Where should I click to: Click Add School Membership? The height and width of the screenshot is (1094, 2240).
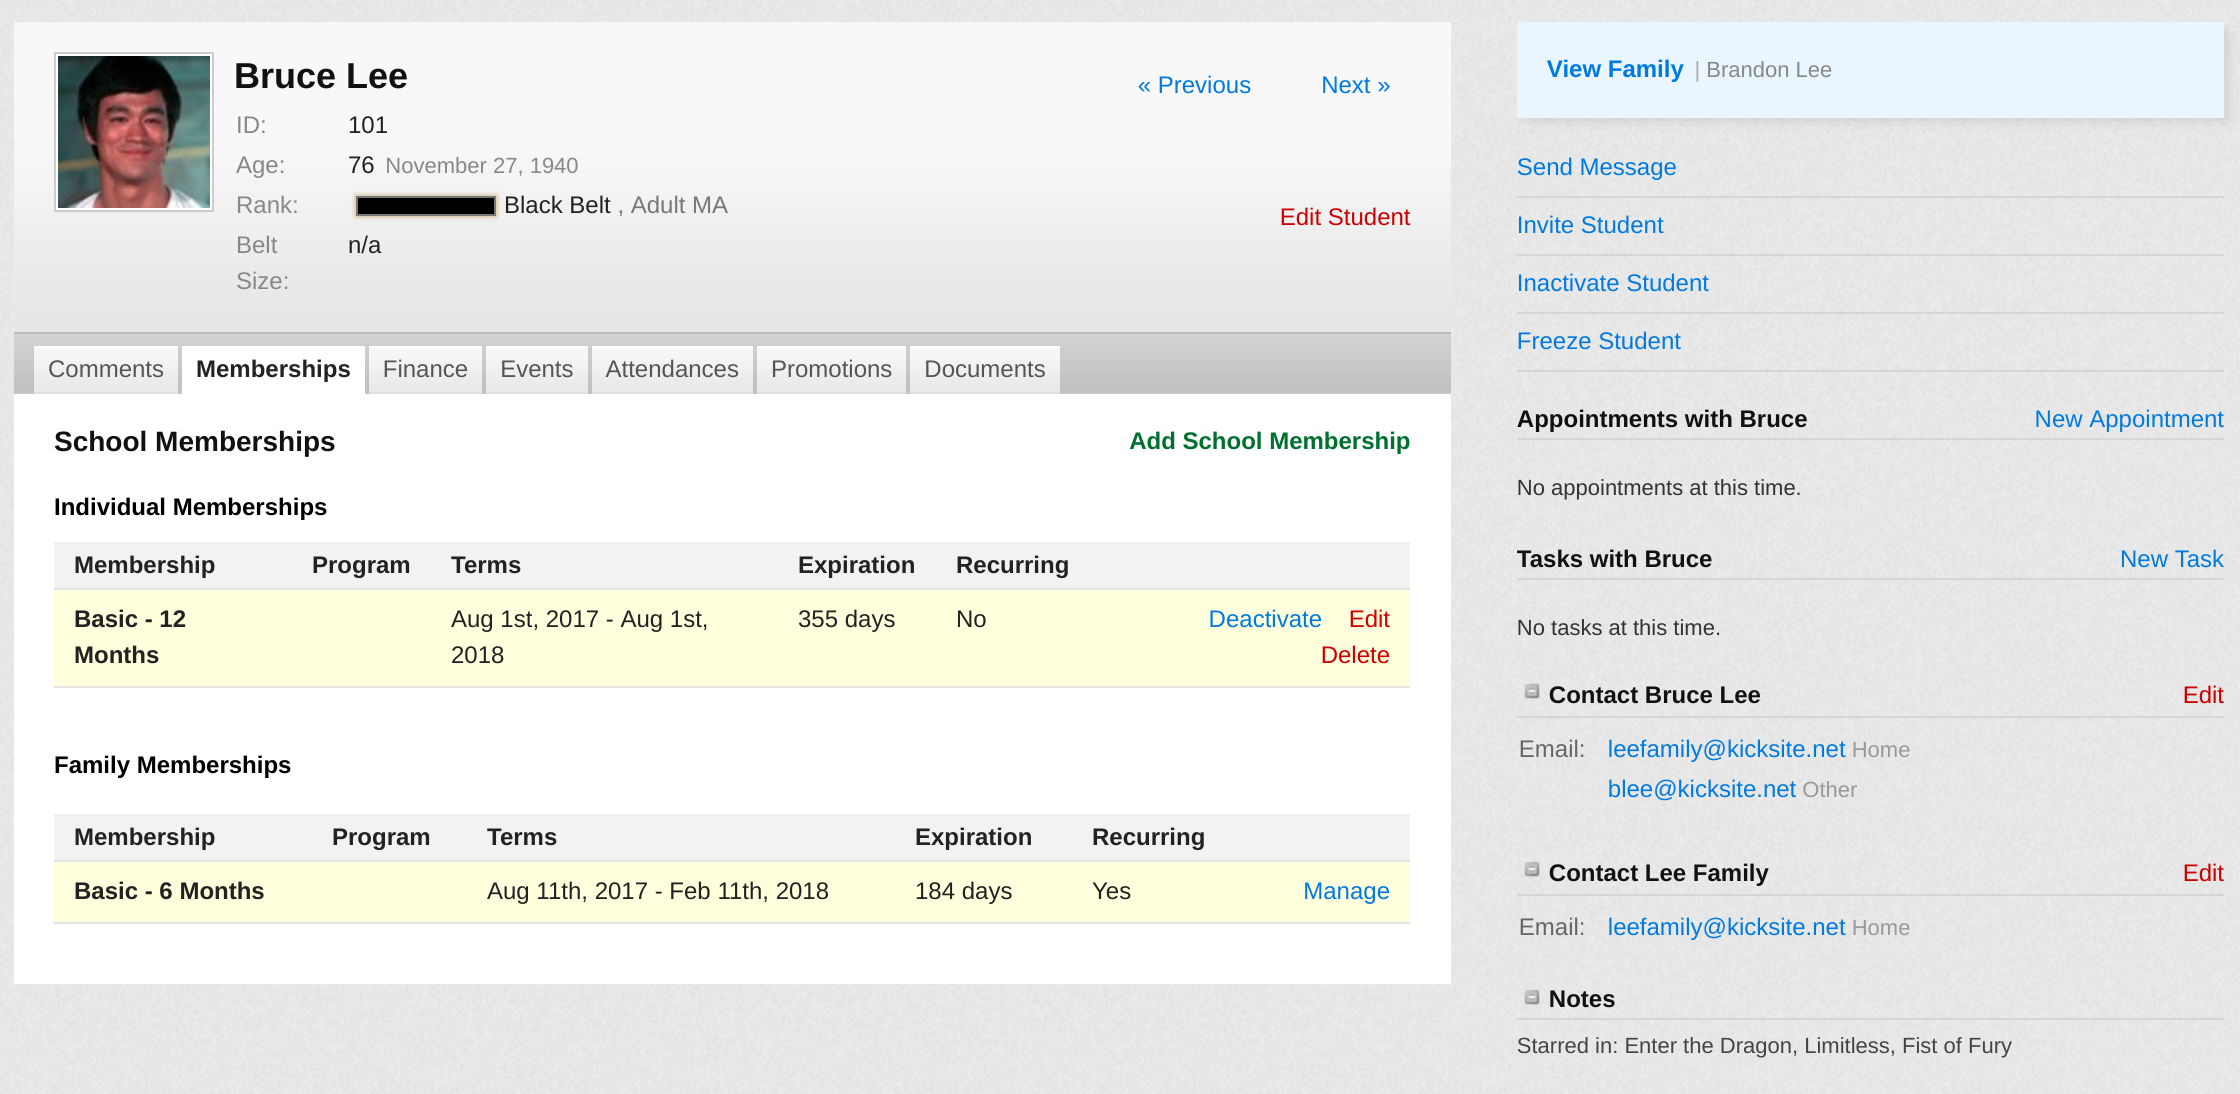tap(1268, 441)
